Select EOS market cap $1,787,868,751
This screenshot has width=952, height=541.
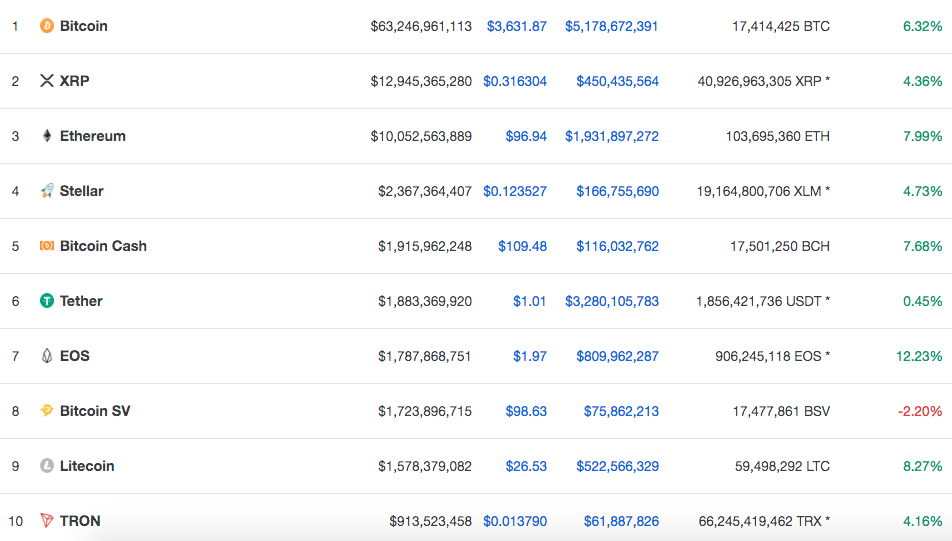pos(425,356)
